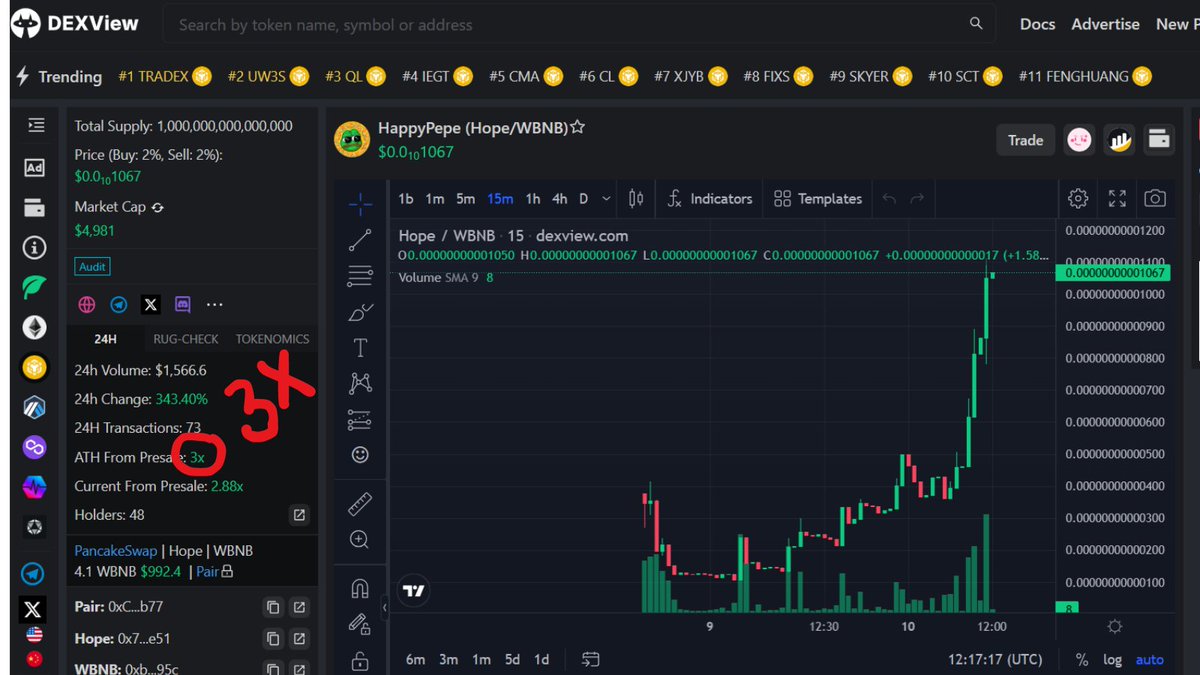Open trending token #5 CMA

(x=527, y=76)
